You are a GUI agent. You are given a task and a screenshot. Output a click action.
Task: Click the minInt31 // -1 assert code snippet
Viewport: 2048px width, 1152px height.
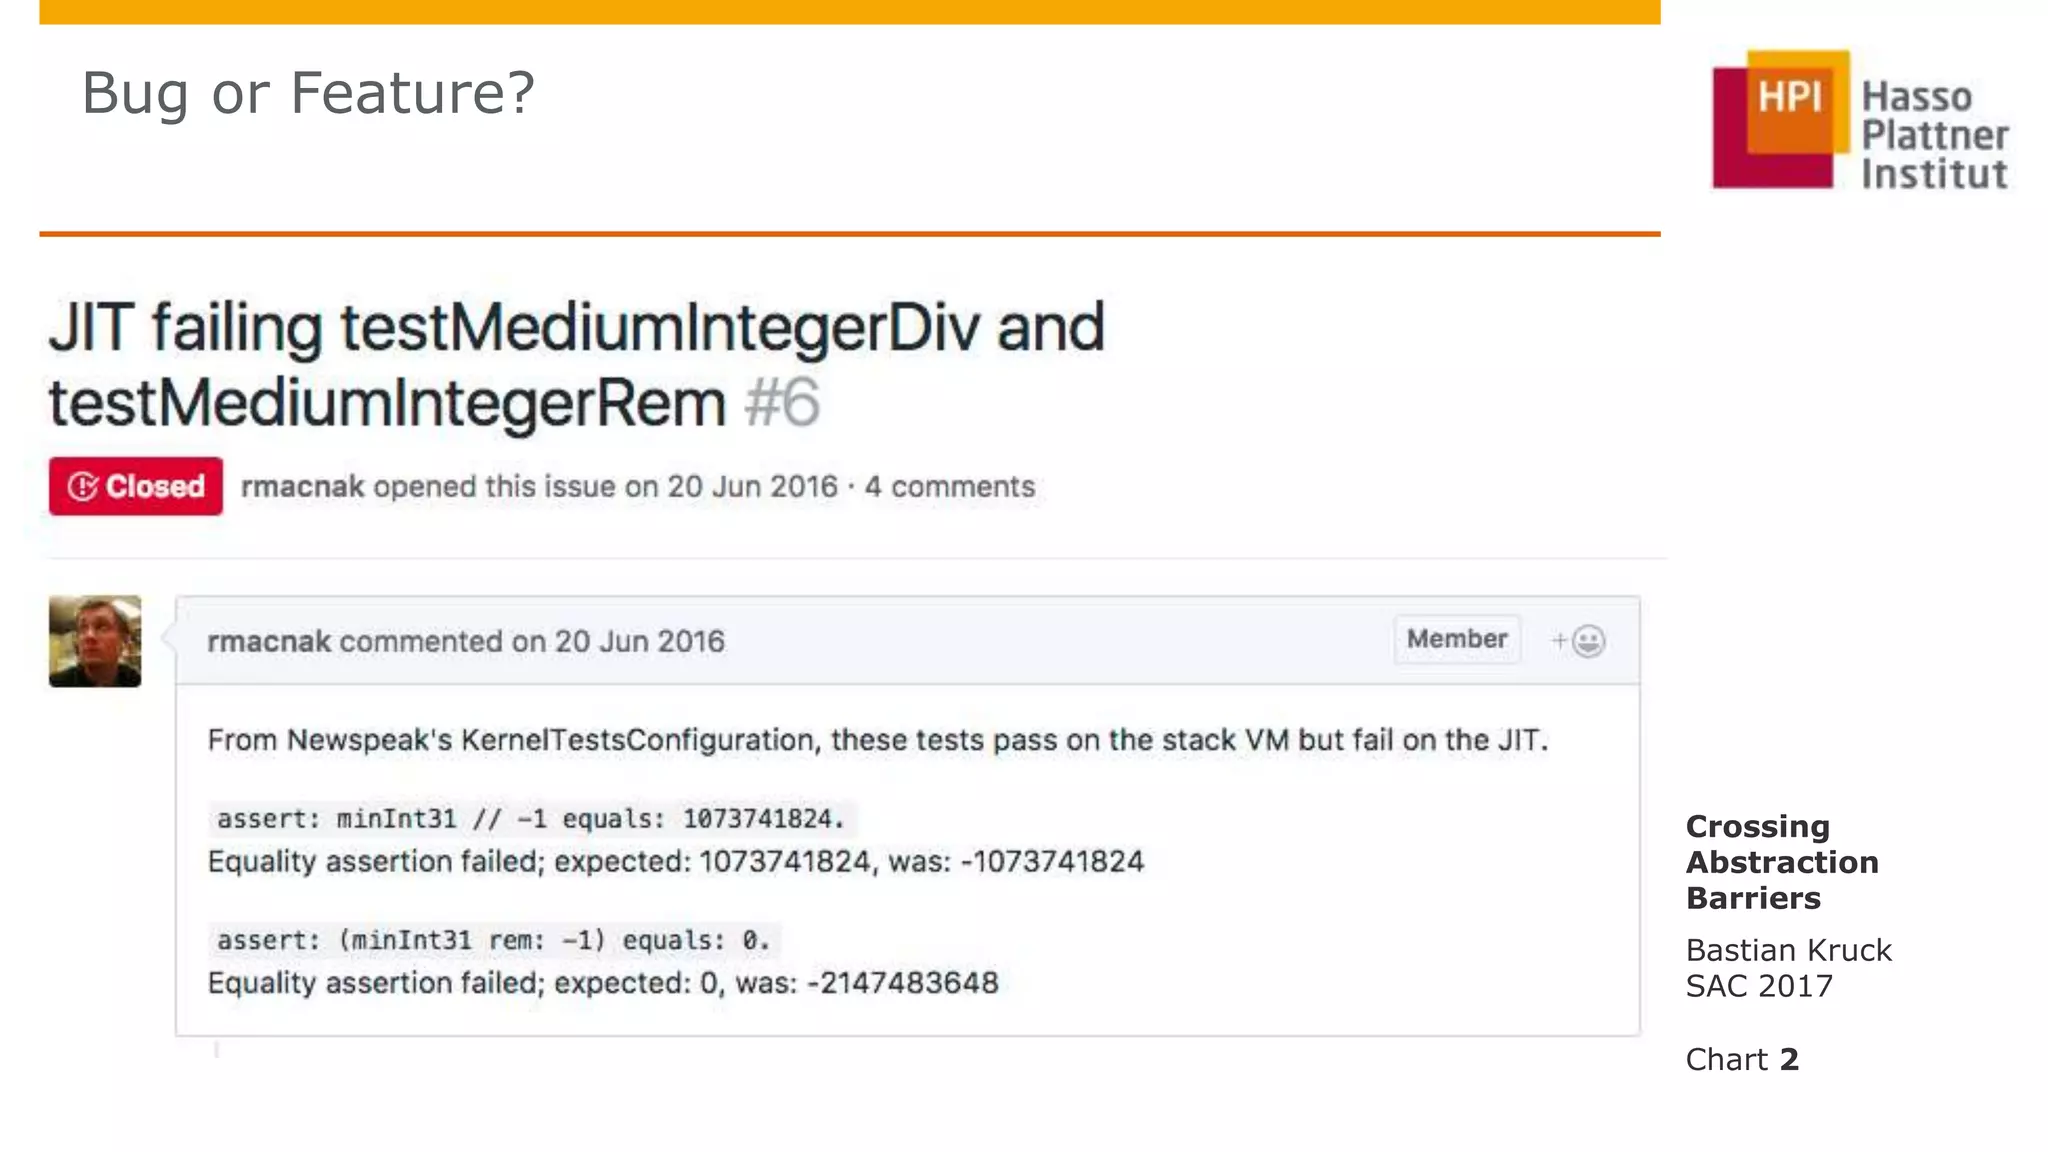pos(531,819)
